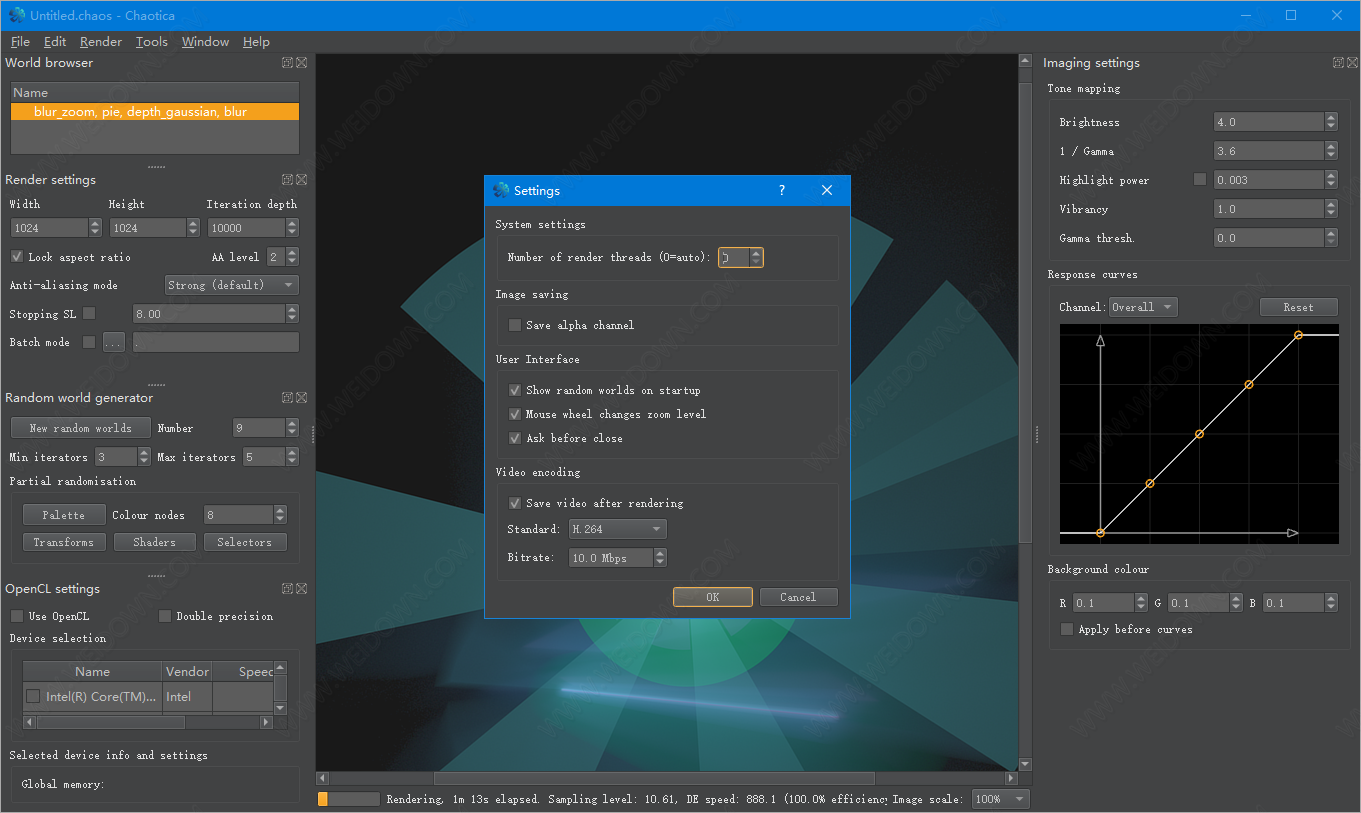Close the World browser panel
Image resolution: width=1361 pixels, height=813 pixels.
(302, 63)
